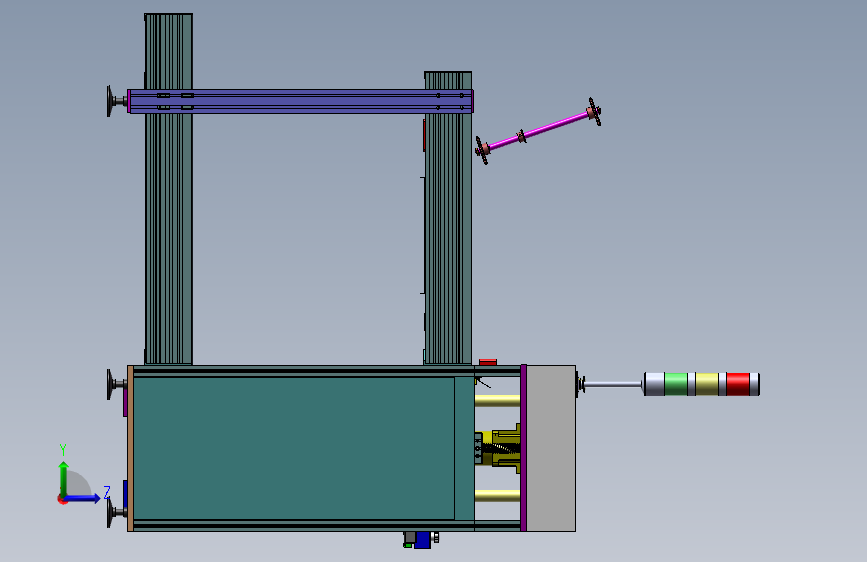Select the yellow segment of the signal tower light
The height and width of the screenshot is (562, 867).
tap(707, 384)
